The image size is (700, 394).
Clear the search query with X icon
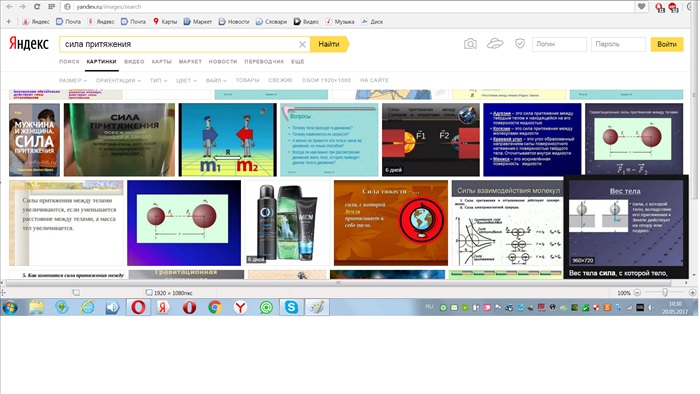tap(302, 44)
